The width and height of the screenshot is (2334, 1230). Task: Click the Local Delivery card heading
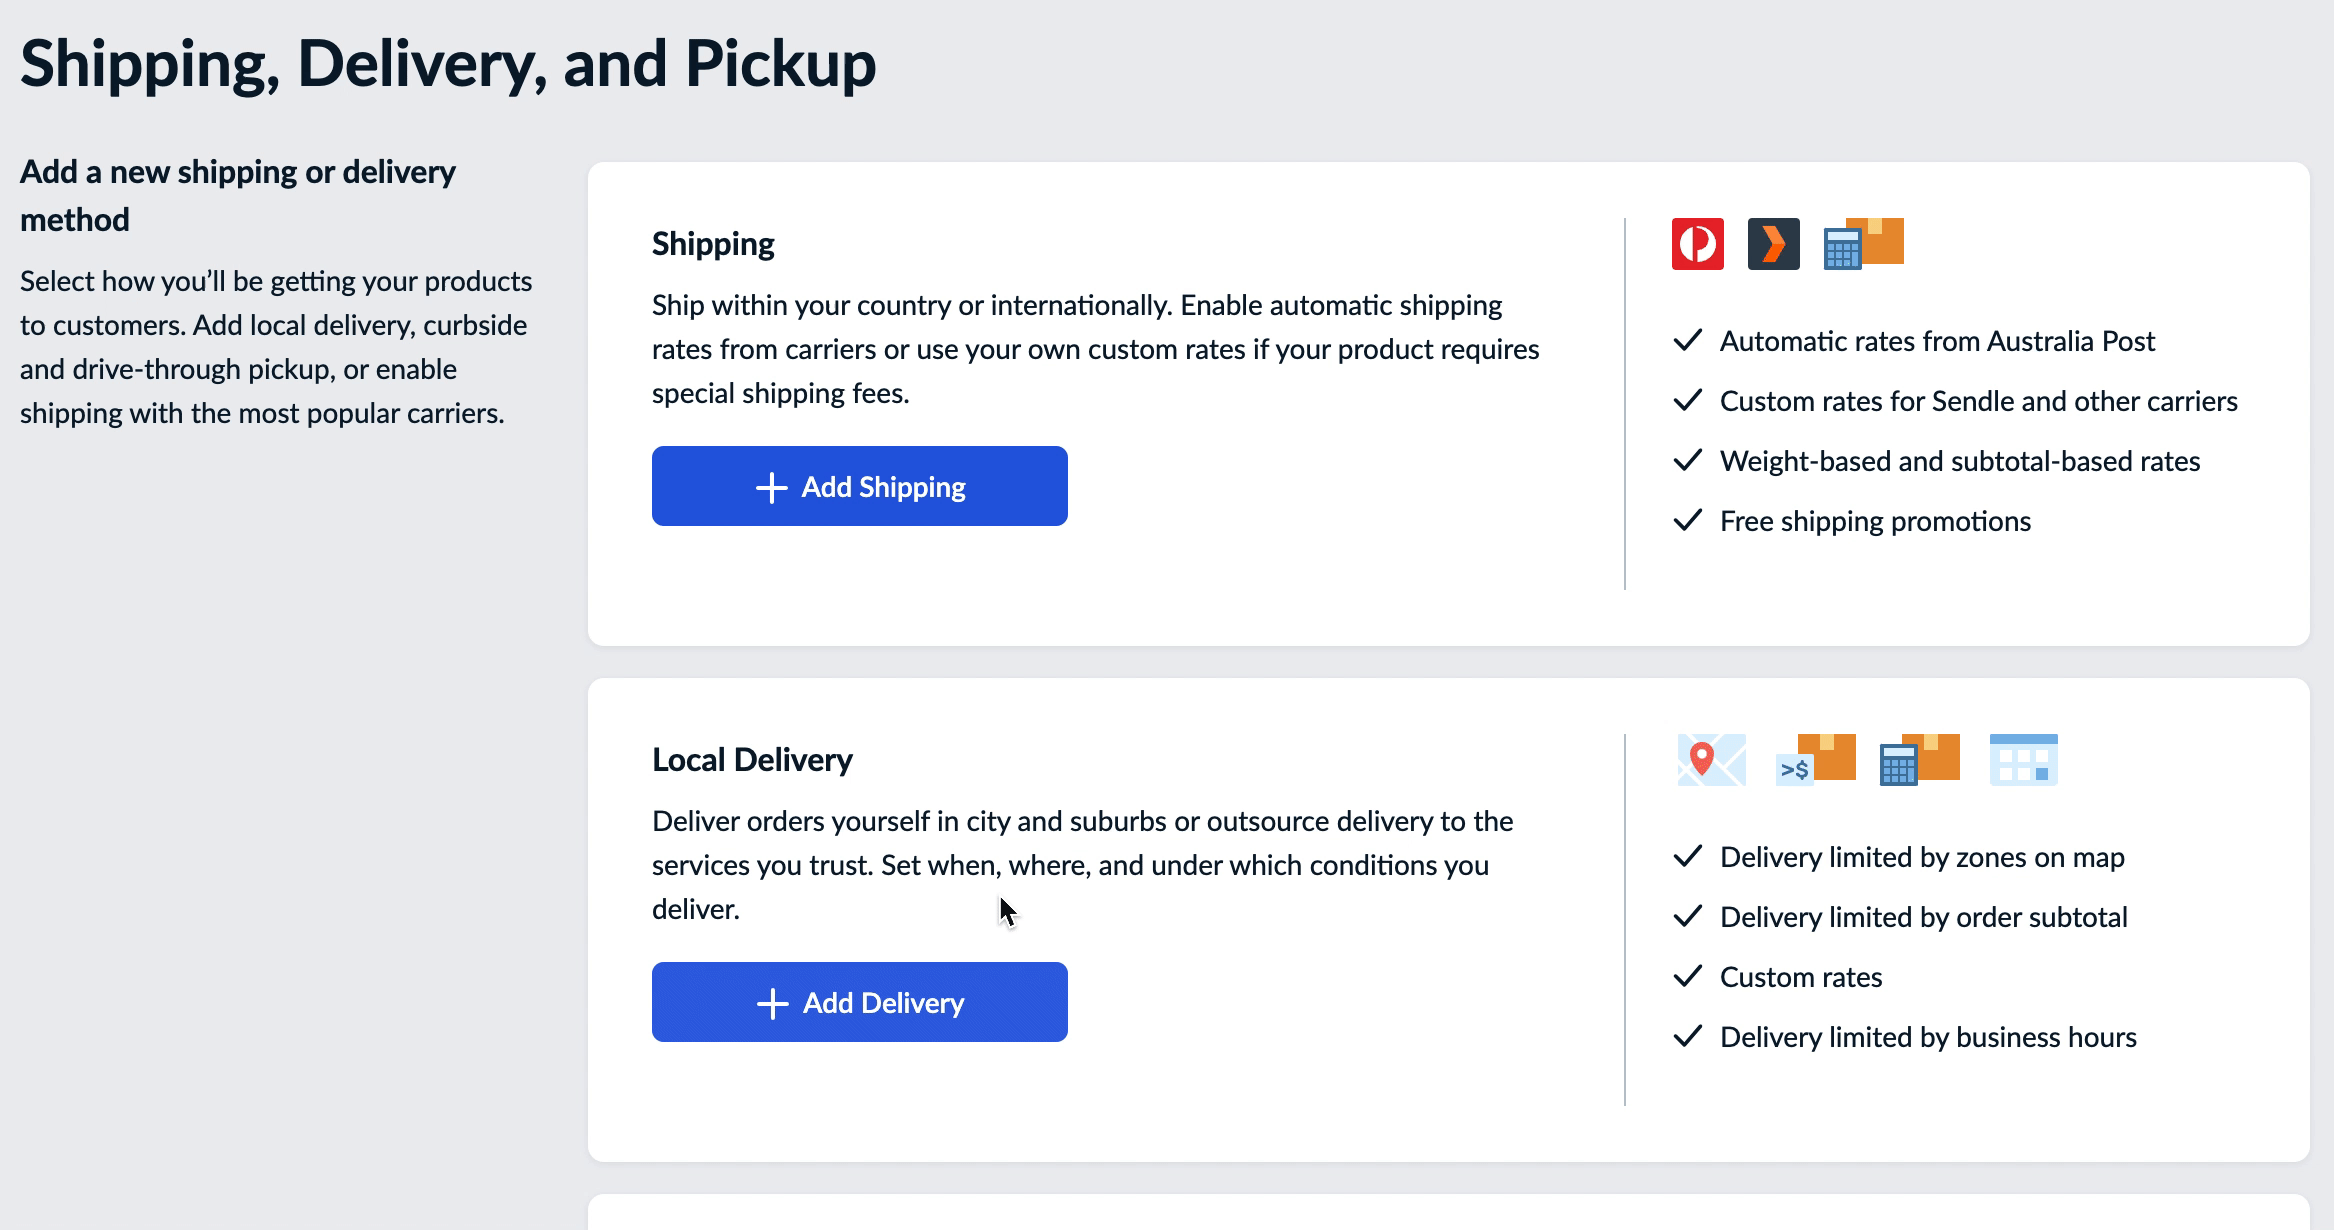pyautogui.click(x=752, y=760)
